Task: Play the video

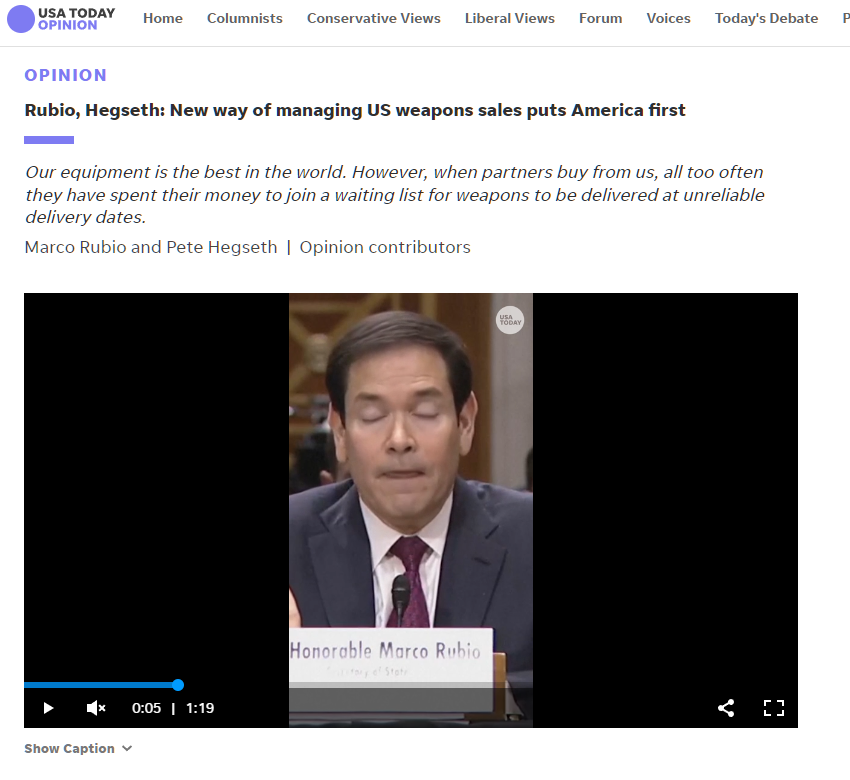Action: coord(48,708)
